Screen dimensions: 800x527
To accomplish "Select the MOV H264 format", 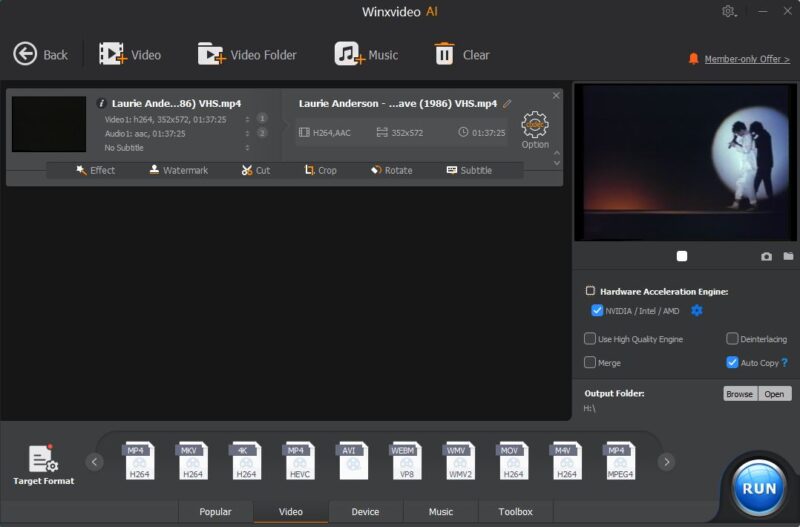I will pos(513,461).
